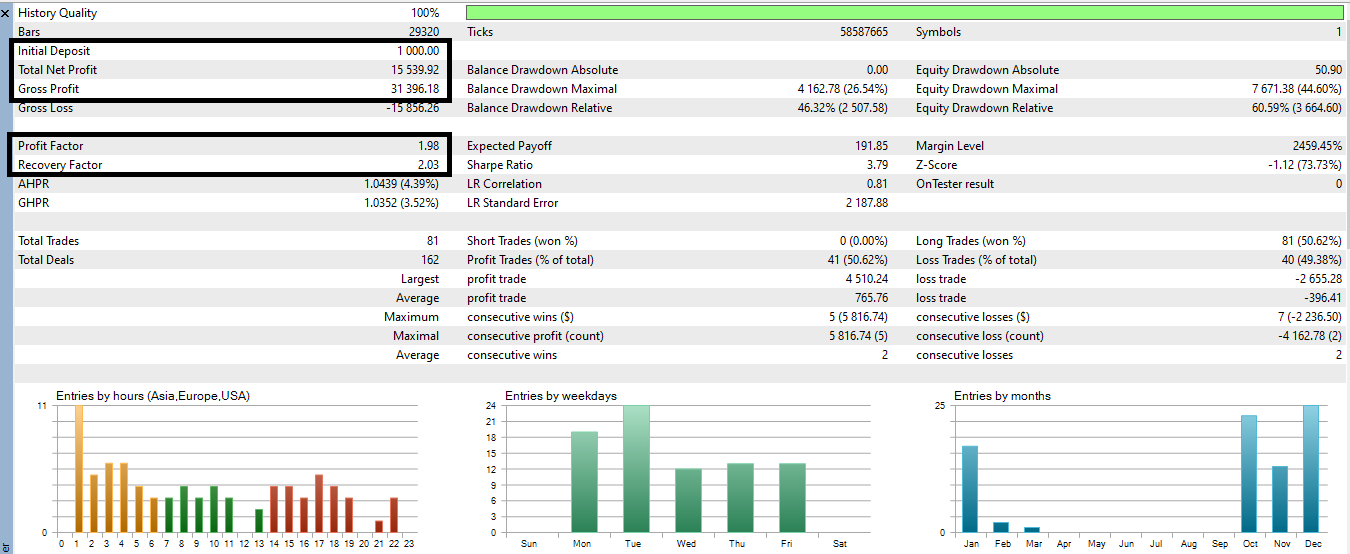Click the green History Quality progress bar

click(x=904, y=13)
